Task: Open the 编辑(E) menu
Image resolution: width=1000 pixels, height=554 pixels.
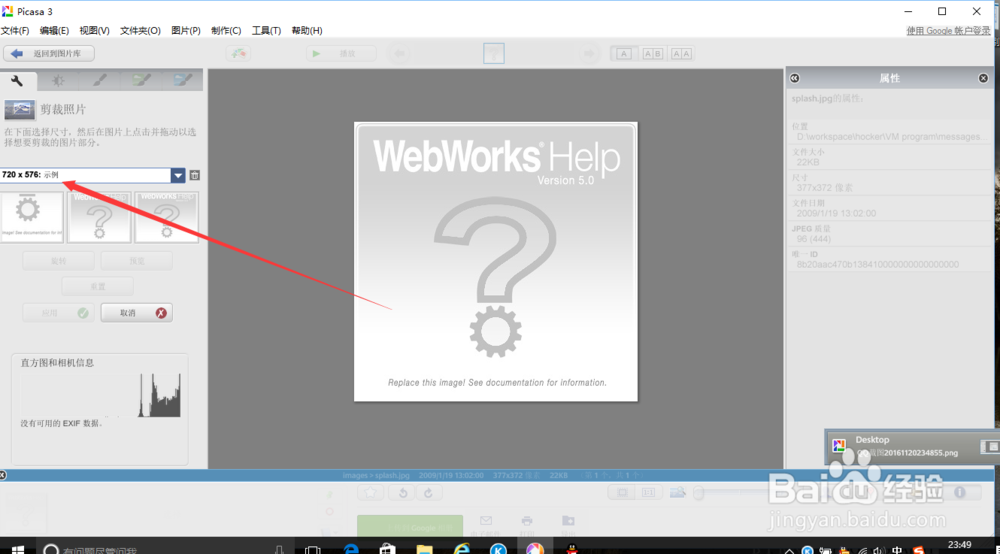Action: [x=54, y=31]
